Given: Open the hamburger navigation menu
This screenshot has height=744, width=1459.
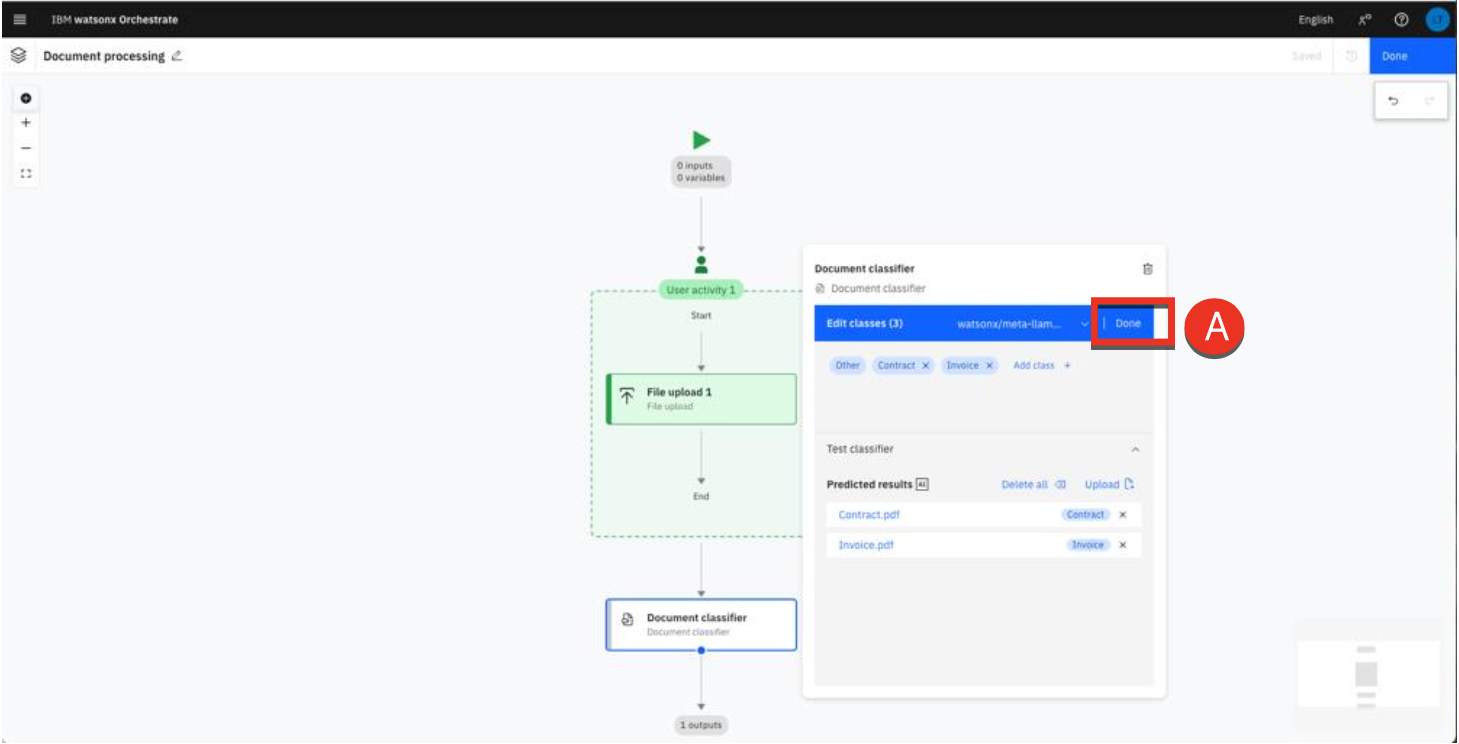Looking at the screenshot, I should tap(20, 20).
